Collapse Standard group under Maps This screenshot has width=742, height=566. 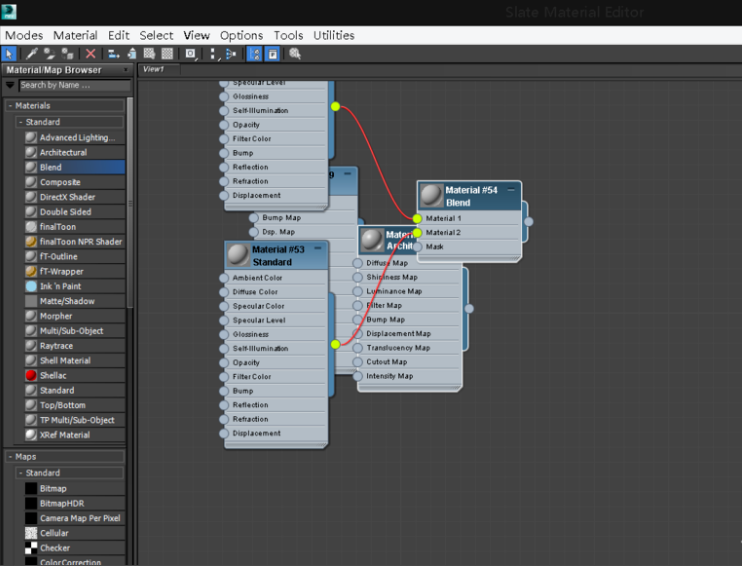click(21, 473)
